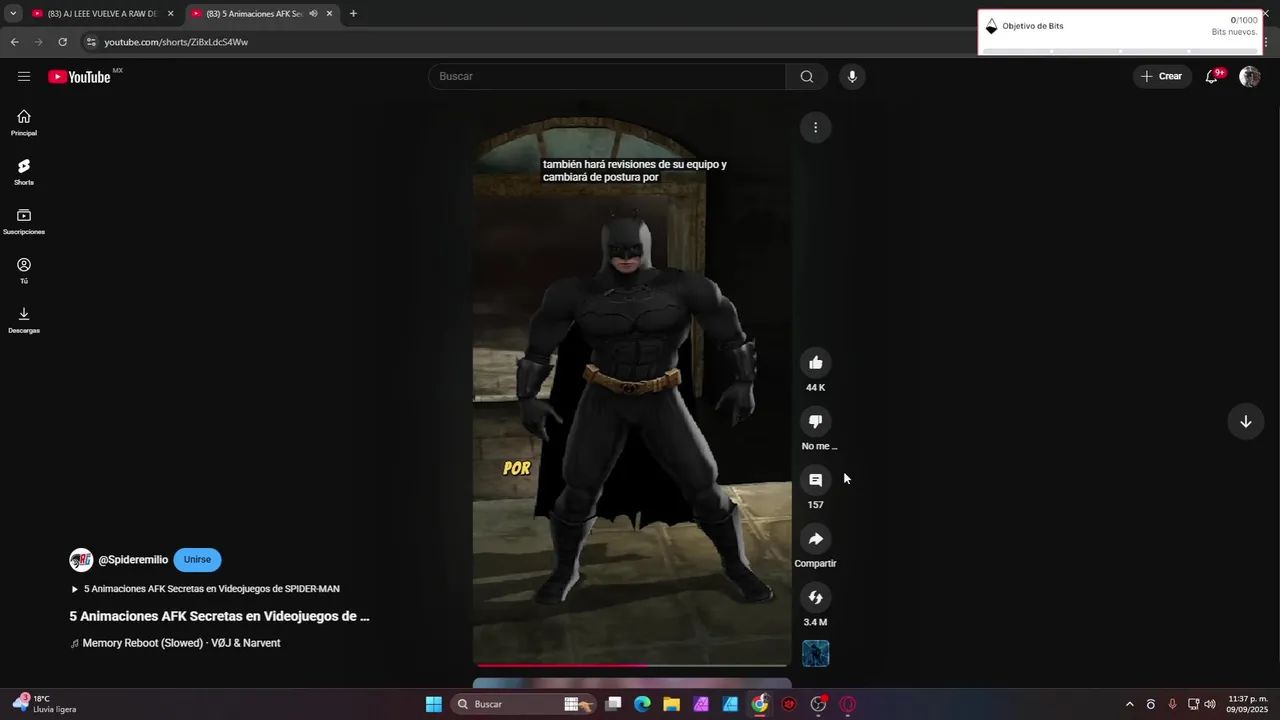Seek on the Short's red progress bar
Screen dimensions: 1280x720
[632, 664]
